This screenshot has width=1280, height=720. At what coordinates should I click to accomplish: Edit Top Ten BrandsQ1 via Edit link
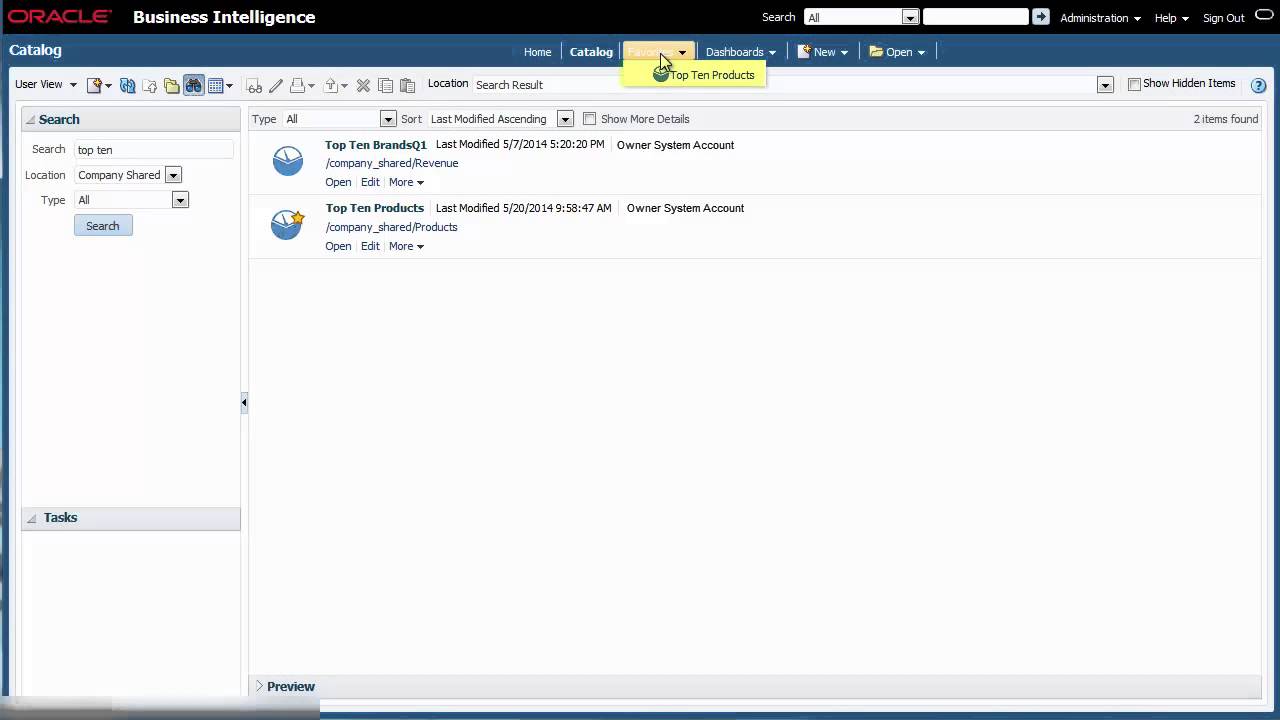click(x=370, y=182)
